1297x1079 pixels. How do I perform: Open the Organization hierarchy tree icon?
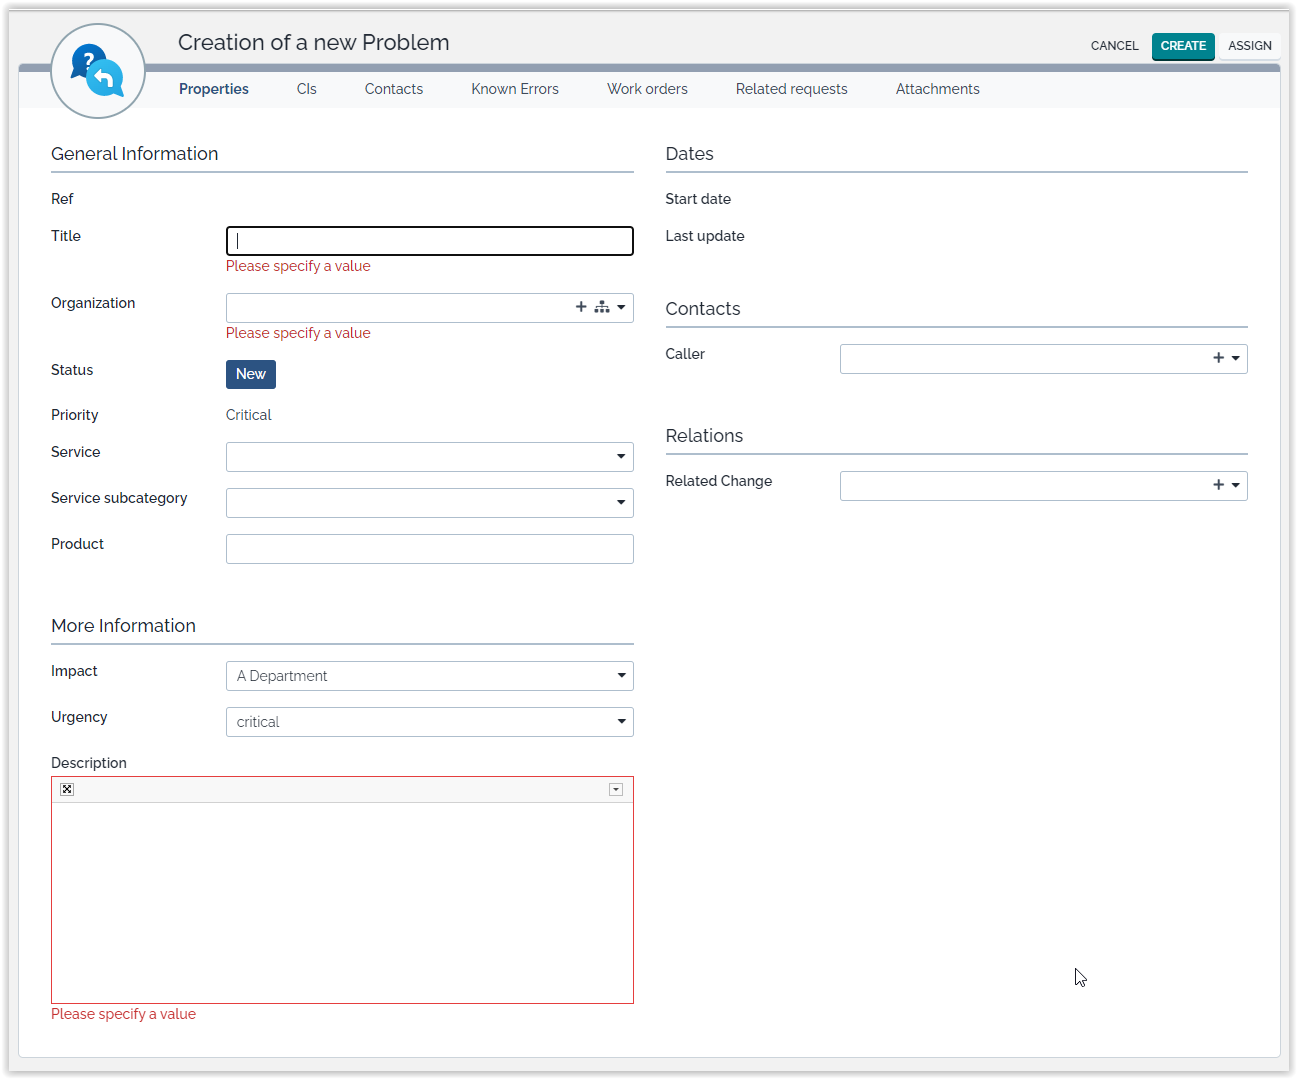[x=602, y=307]
